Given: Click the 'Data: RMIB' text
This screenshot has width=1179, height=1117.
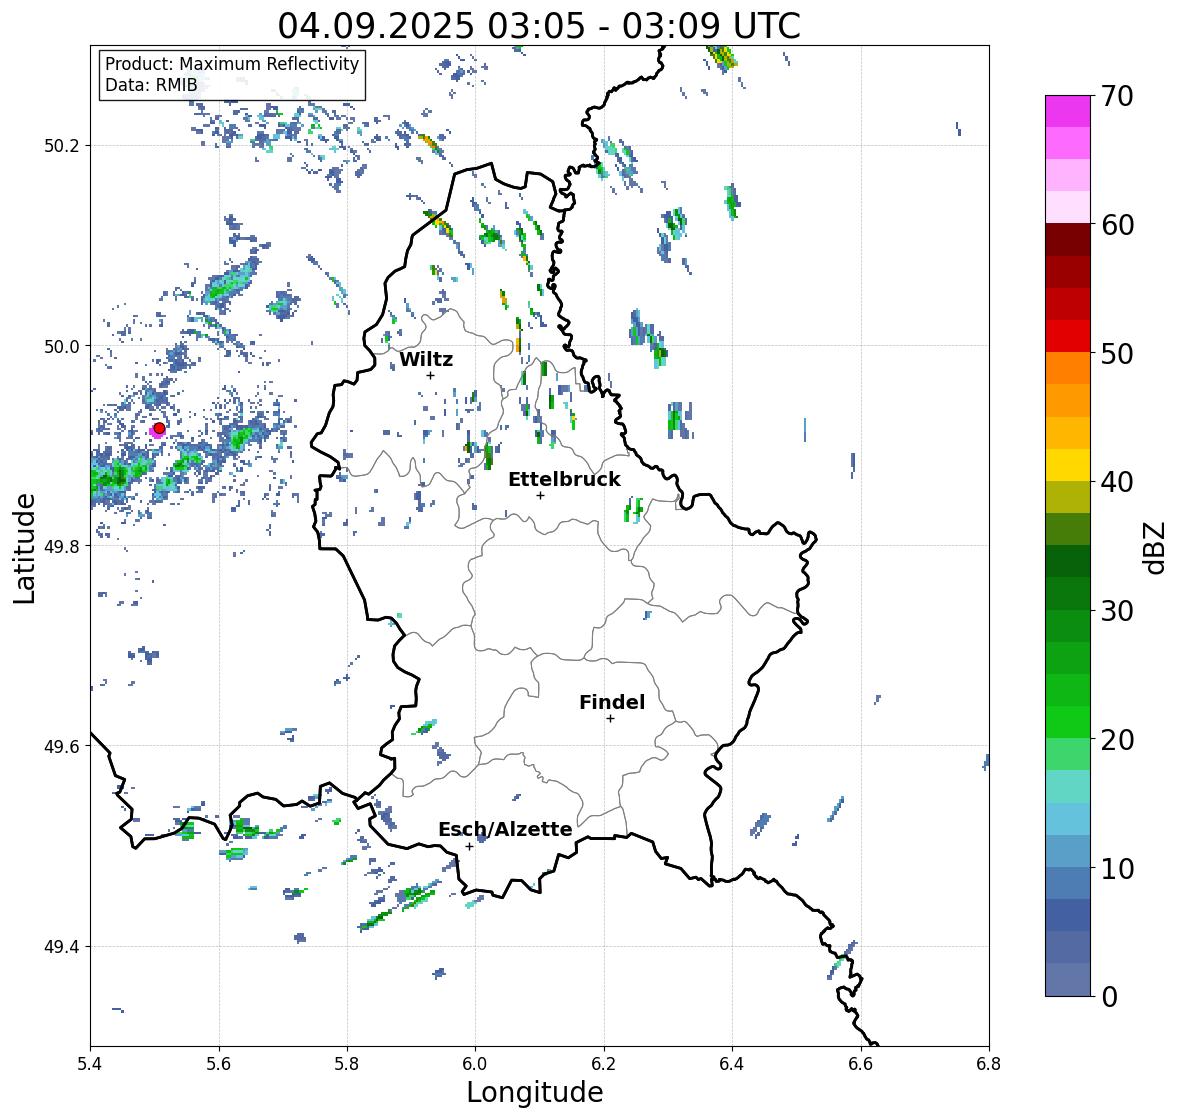Looking at the screenshot, I should (x=151, y=85).
